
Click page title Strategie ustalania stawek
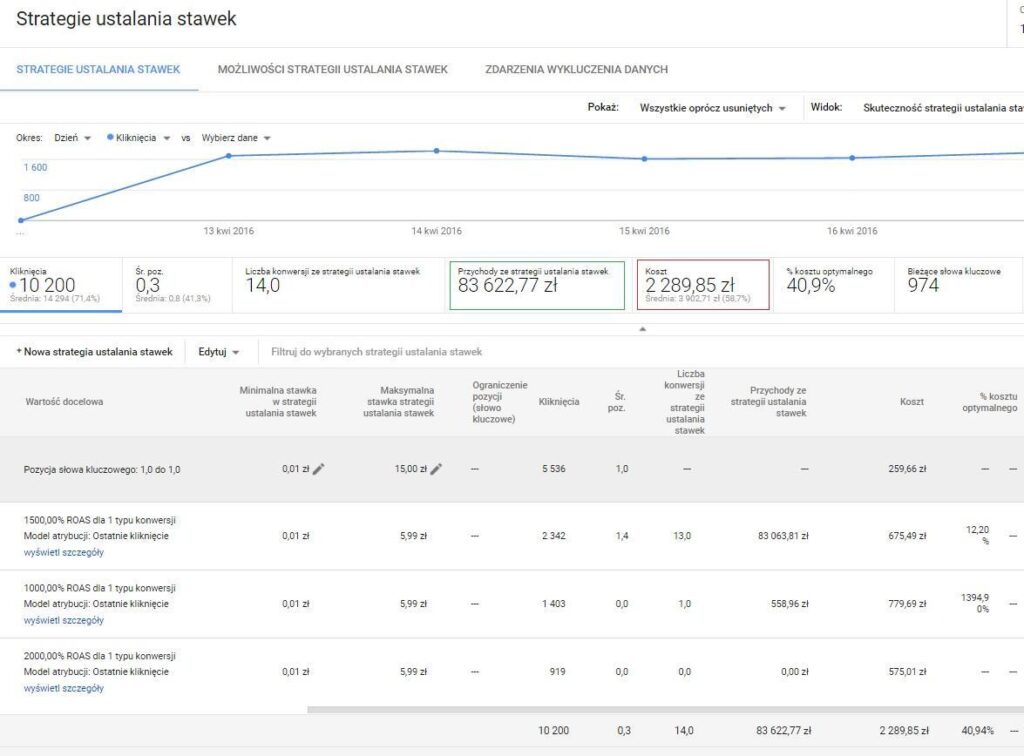(x=126, y=19)
